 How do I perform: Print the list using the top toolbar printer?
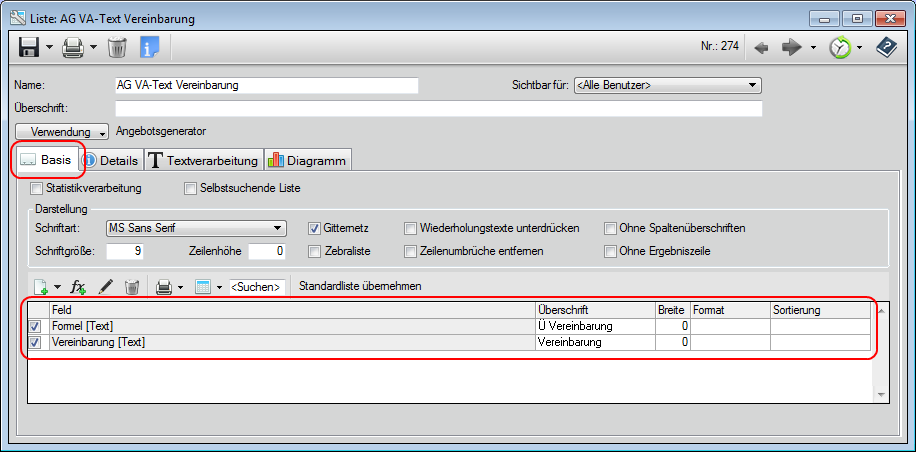click(73, 47)
